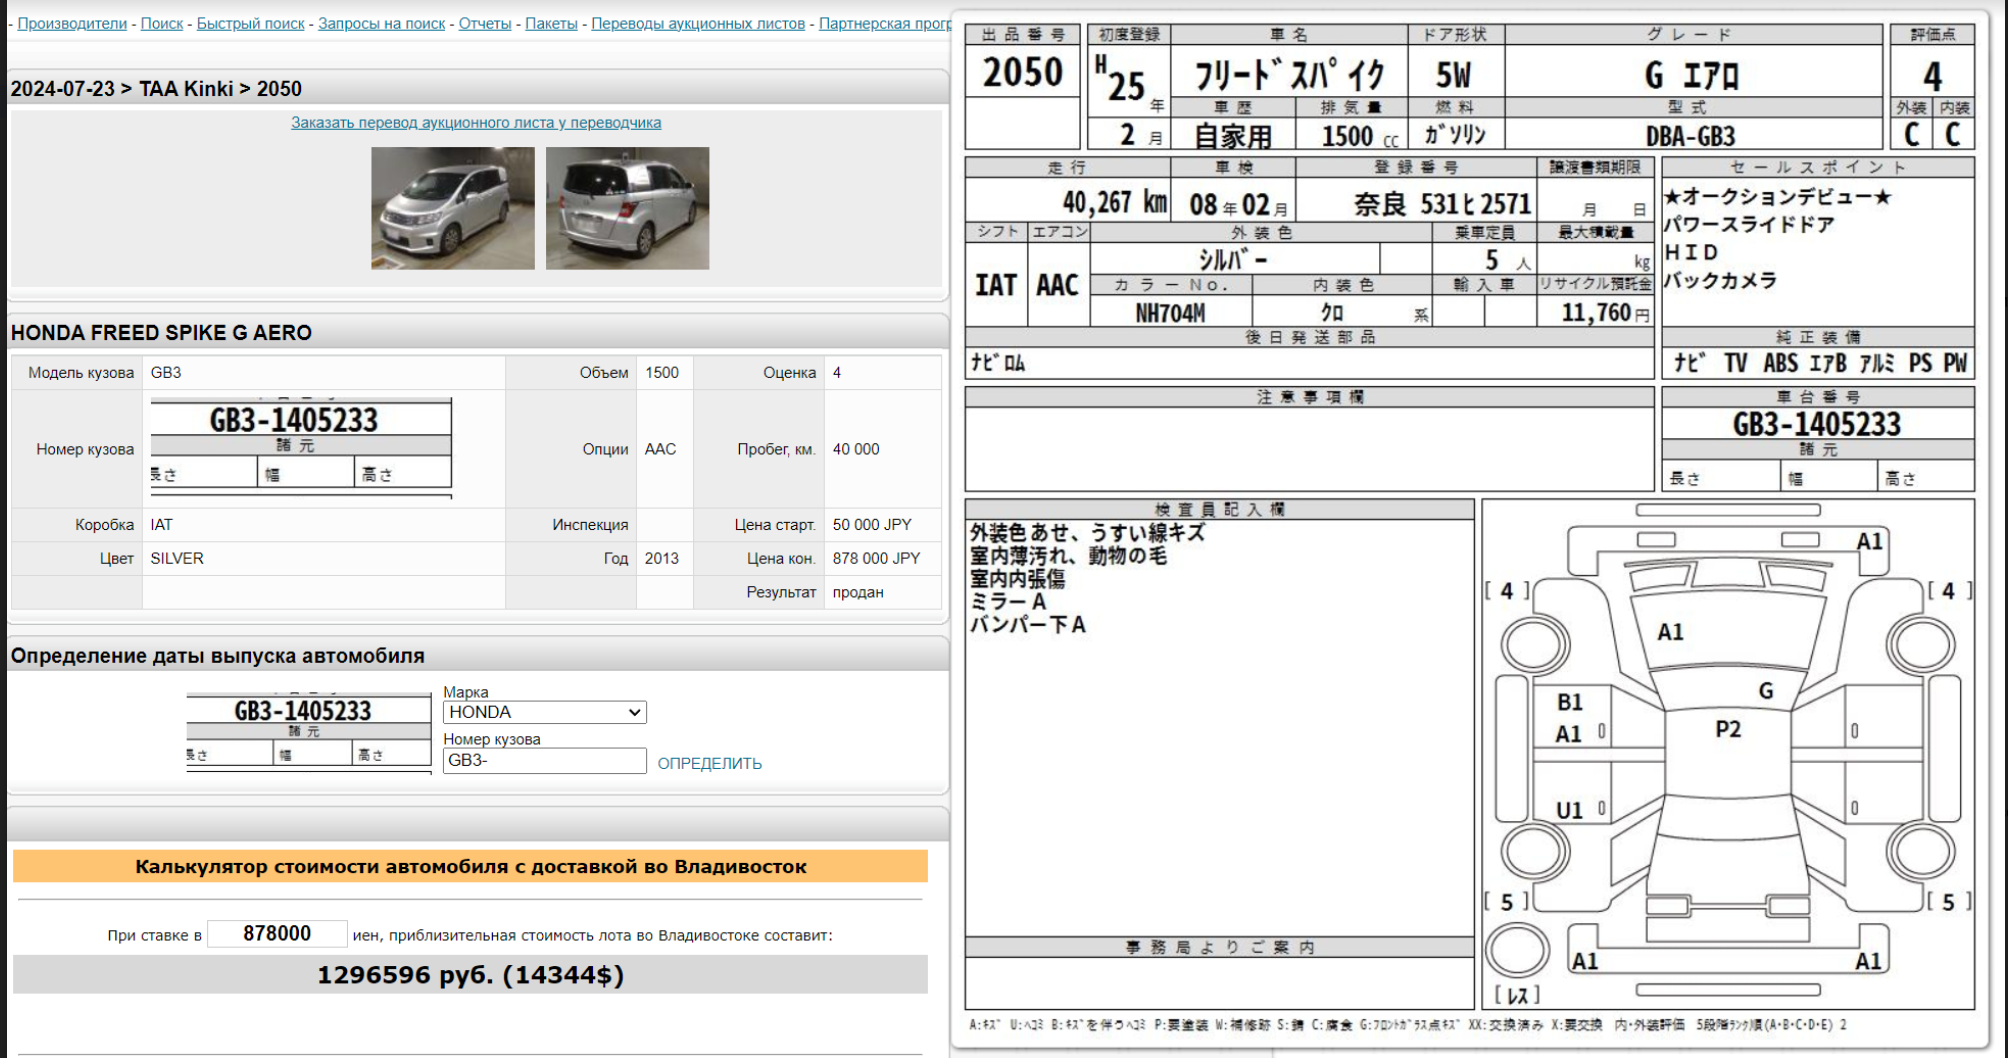Open Запросы на поиск link
The image size is (2008, 1058).
coord(381,23)
